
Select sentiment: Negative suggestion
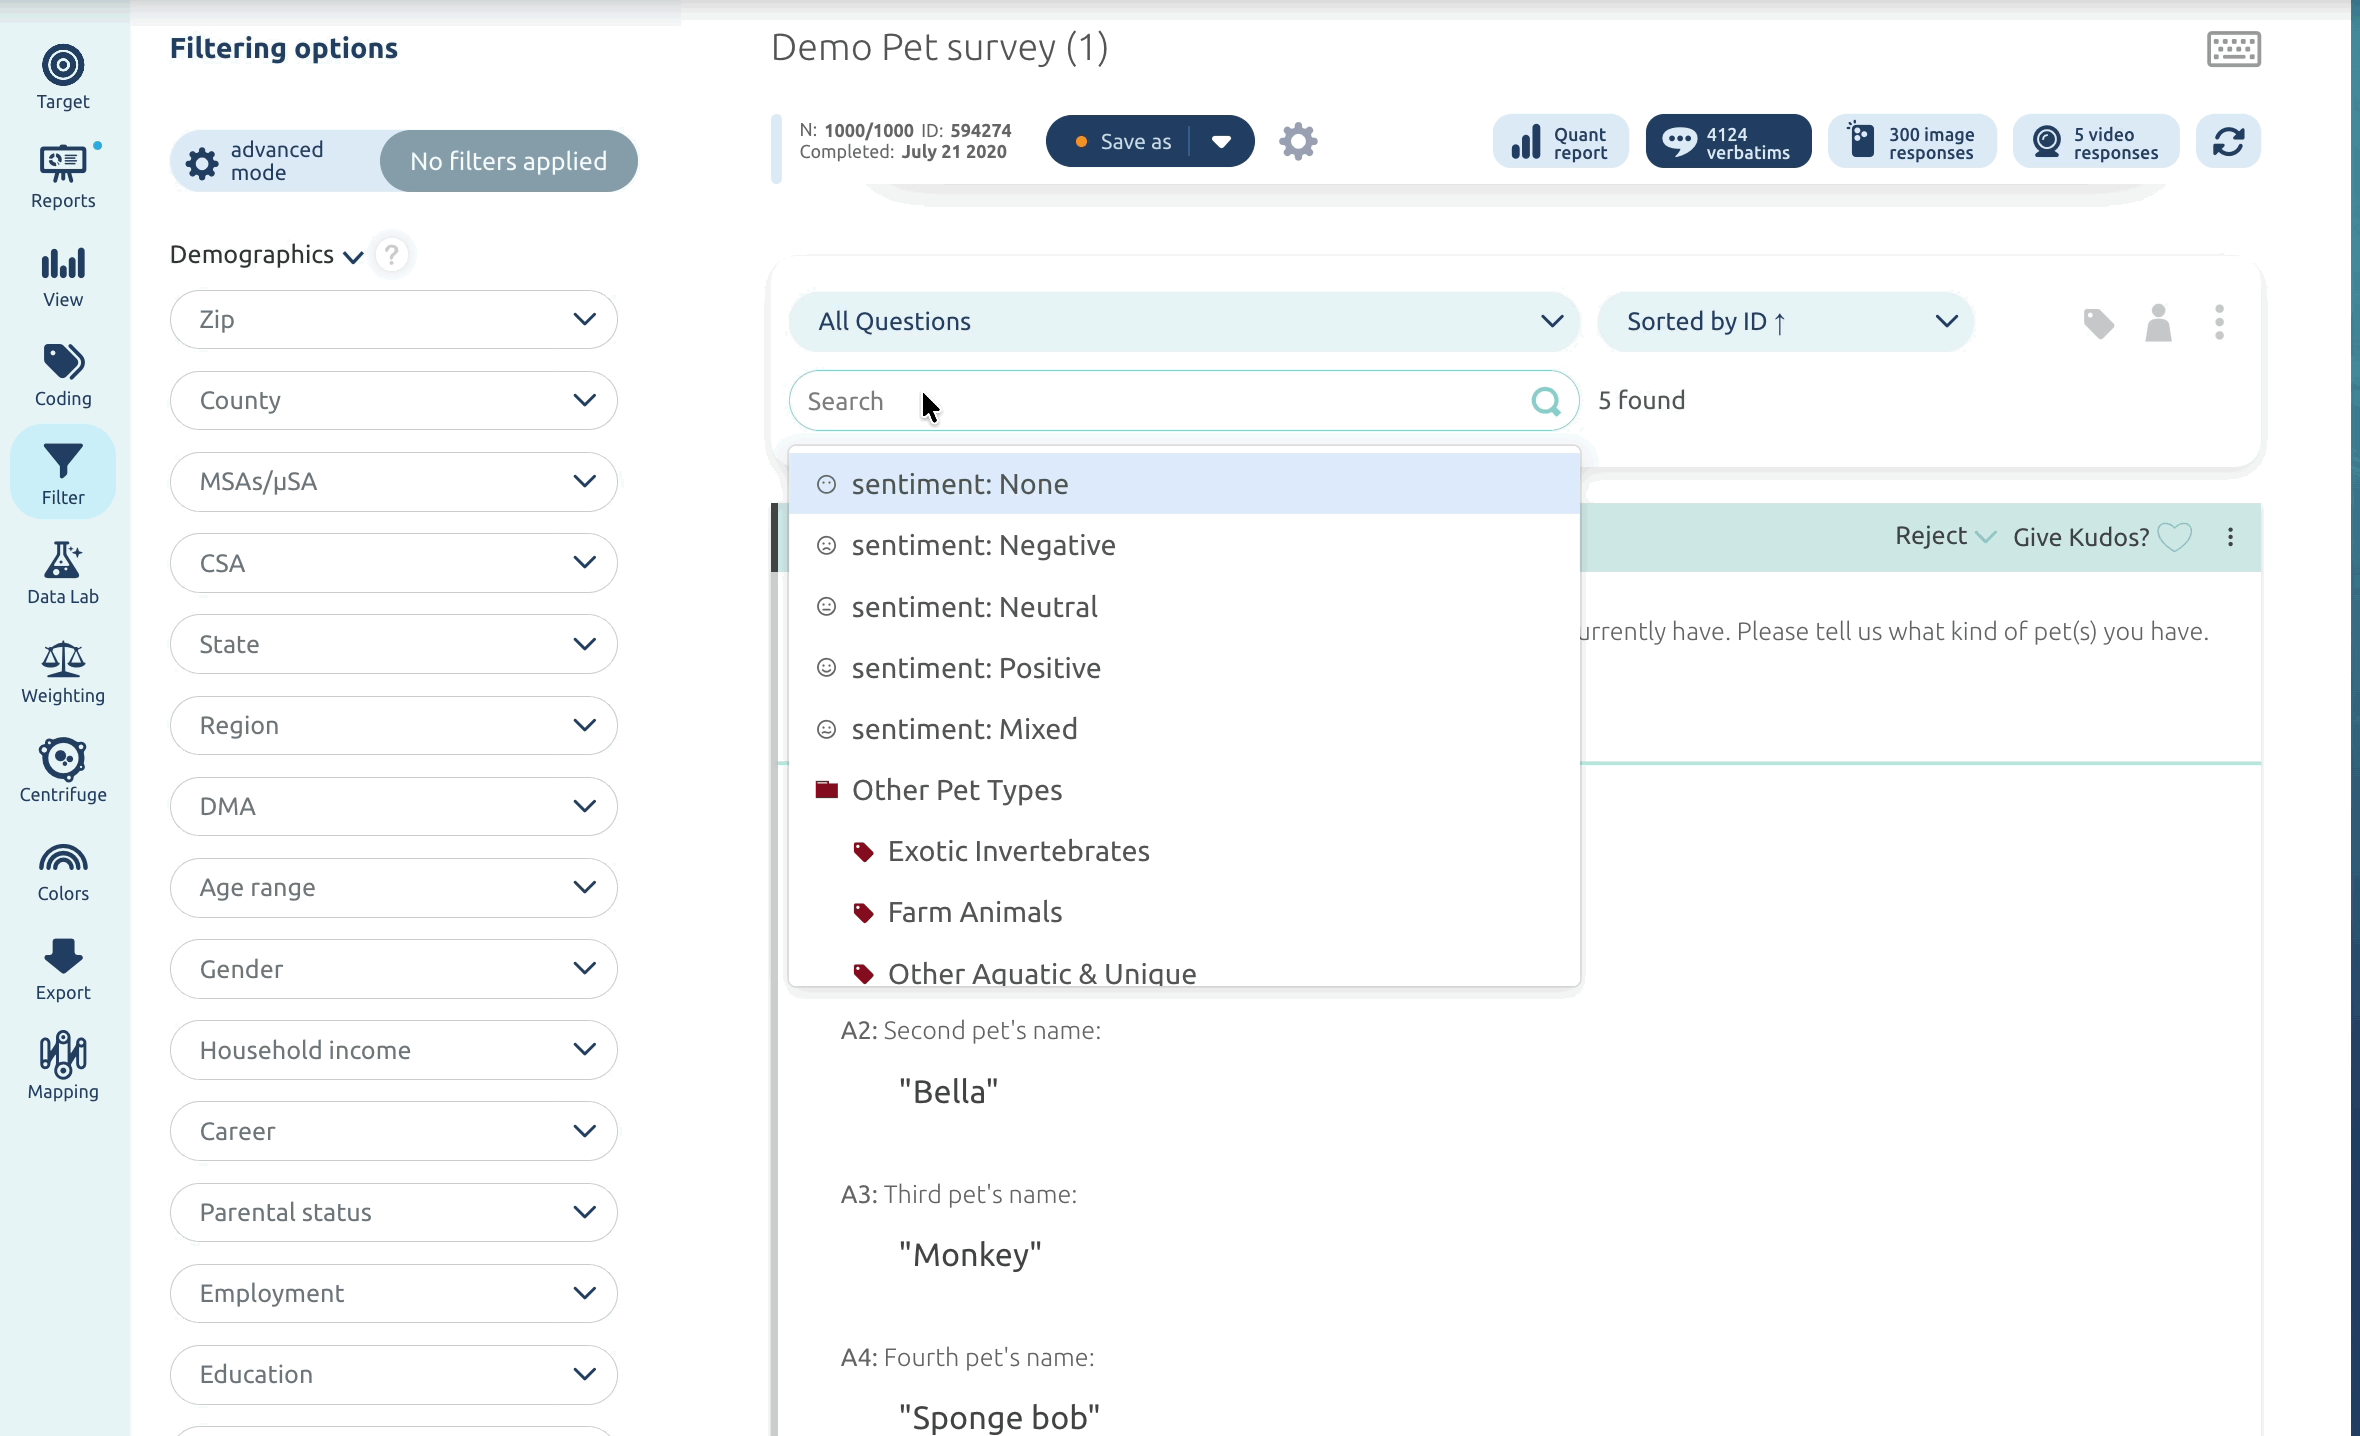1184,545
